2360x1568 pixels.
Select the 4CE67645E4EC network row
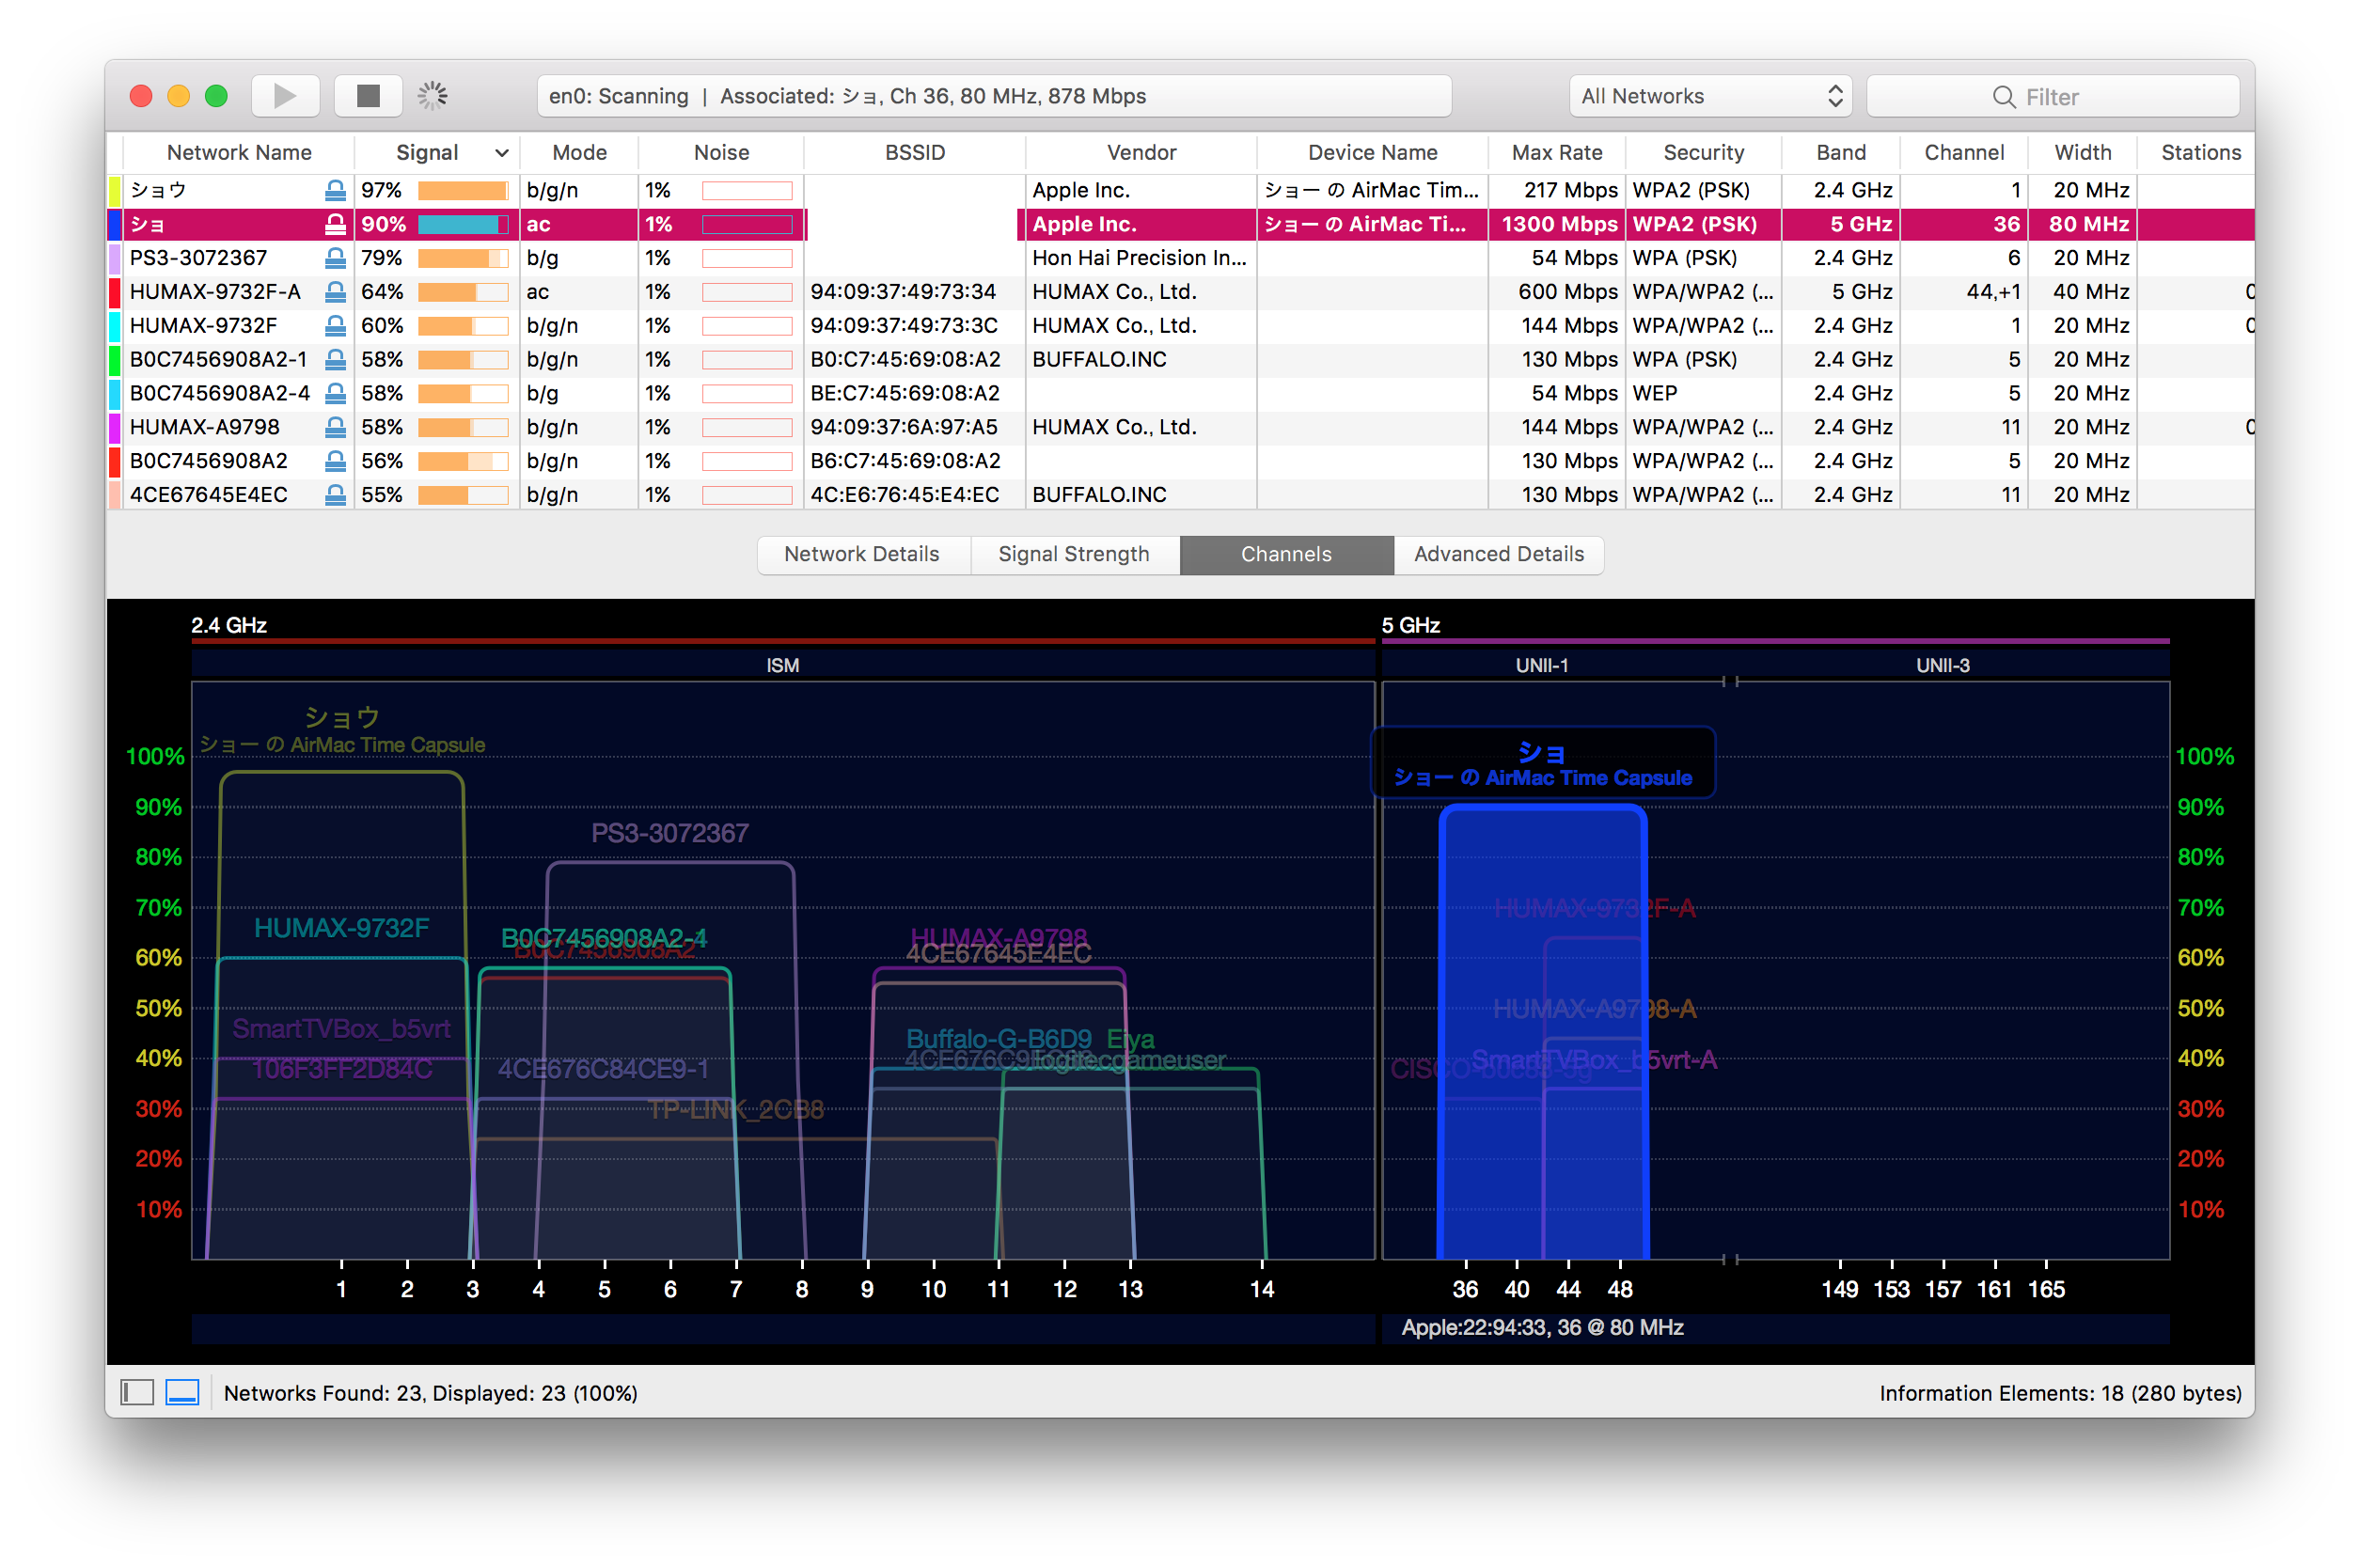(x=1180, y=495)
